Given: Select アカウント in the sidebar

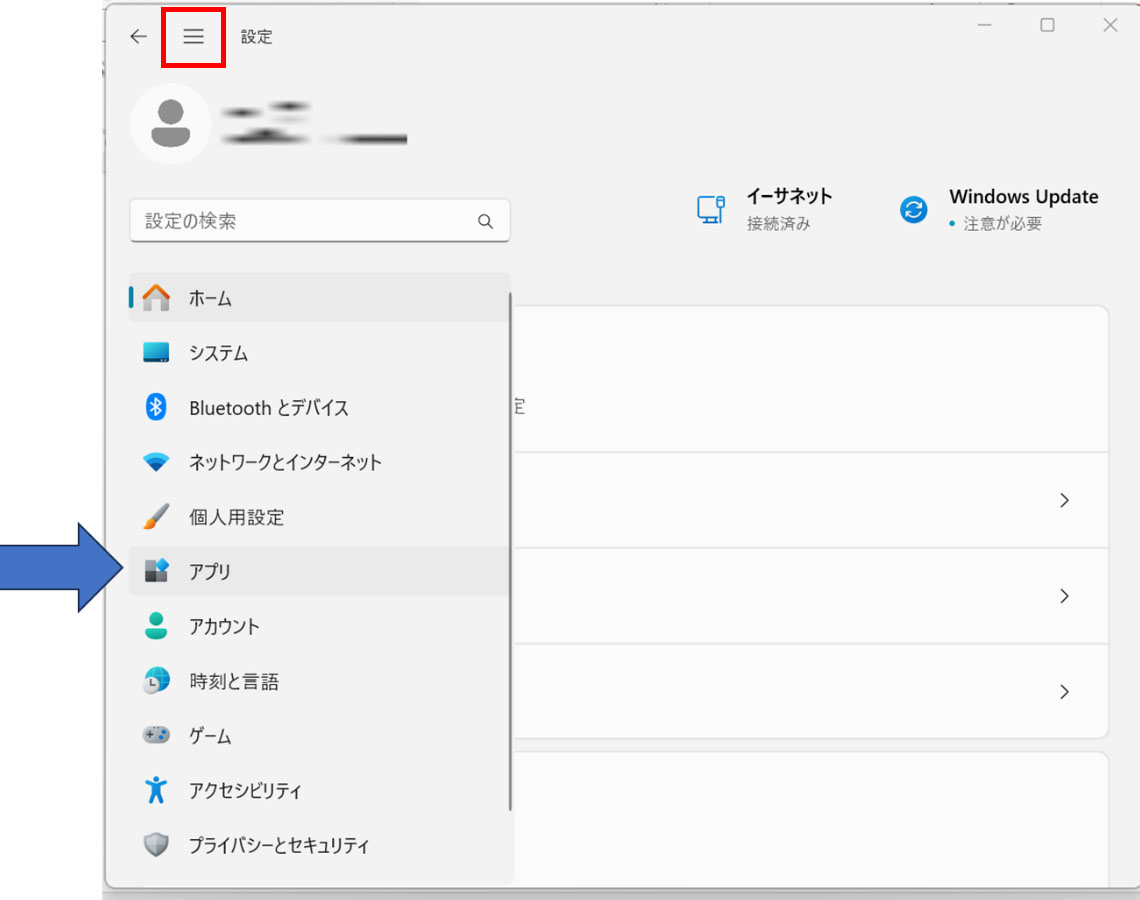Looking at the screenshot, I should coord(224,627).
